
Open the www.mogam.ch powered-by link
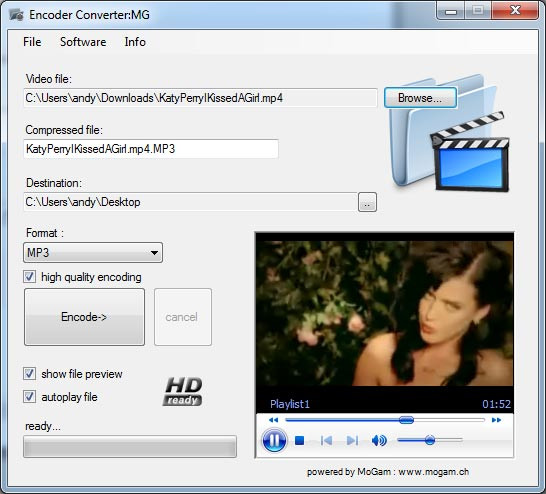pyautogui.click(x=434, y=472)
